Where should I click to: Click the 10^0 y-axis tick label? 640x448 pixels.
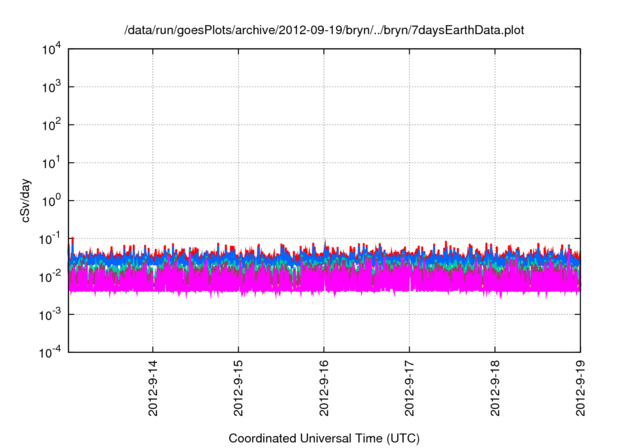52,201
